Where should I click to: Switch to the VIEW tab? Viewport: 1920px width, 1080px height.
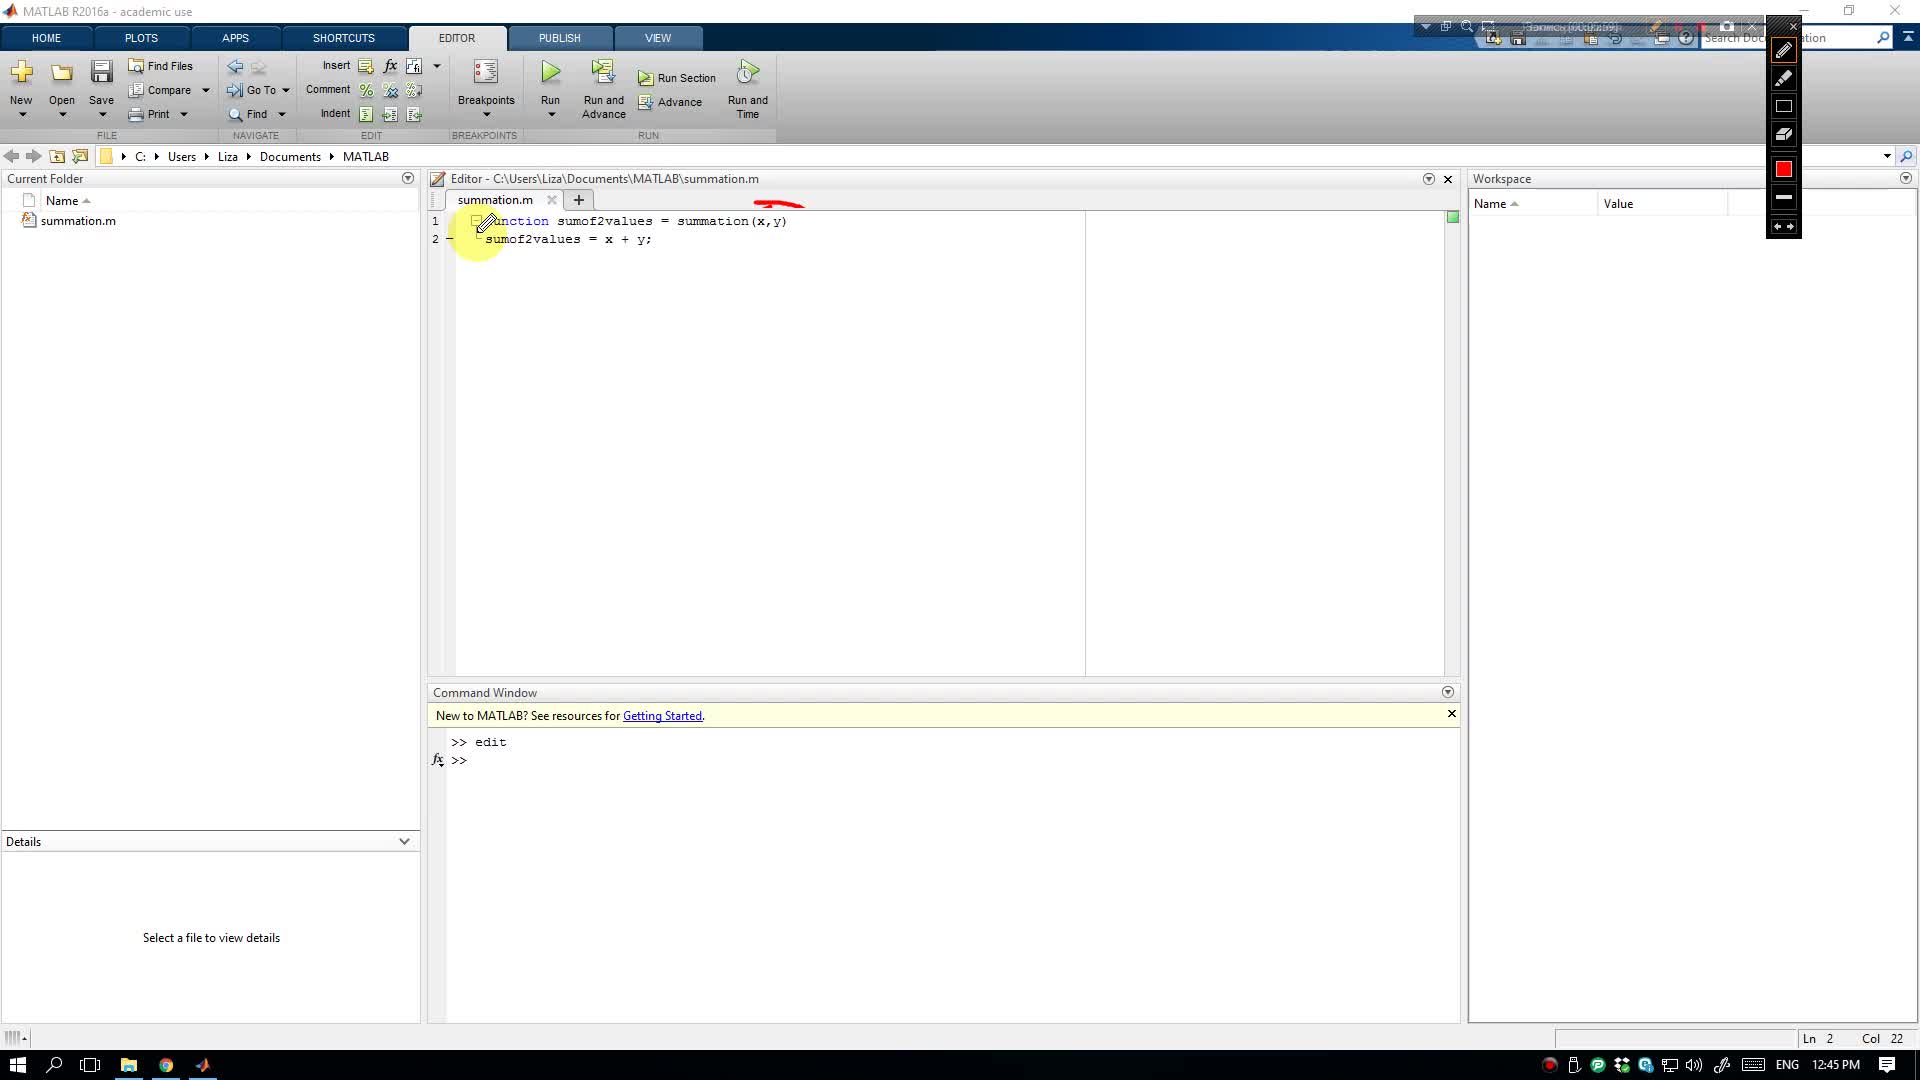658,38
